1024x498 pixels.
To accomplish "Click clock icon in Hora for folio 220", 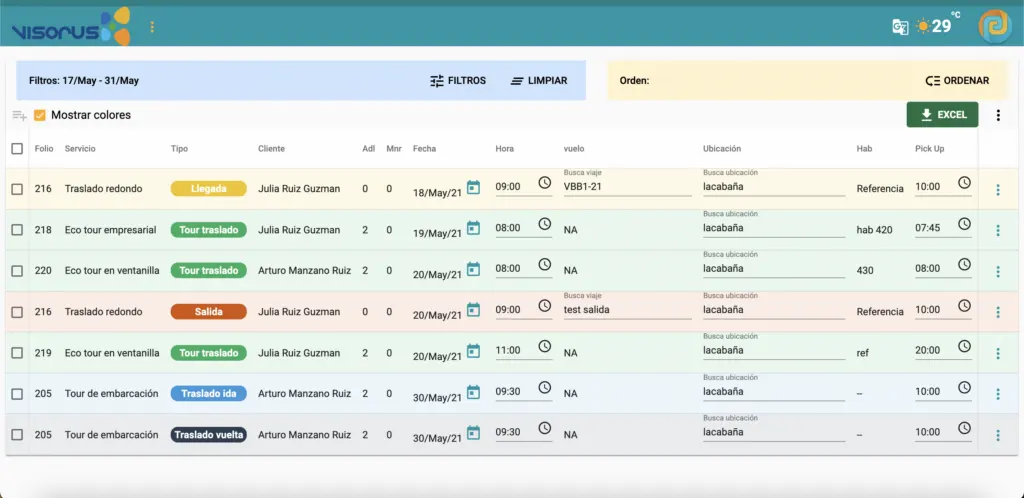I will (545, 265).
